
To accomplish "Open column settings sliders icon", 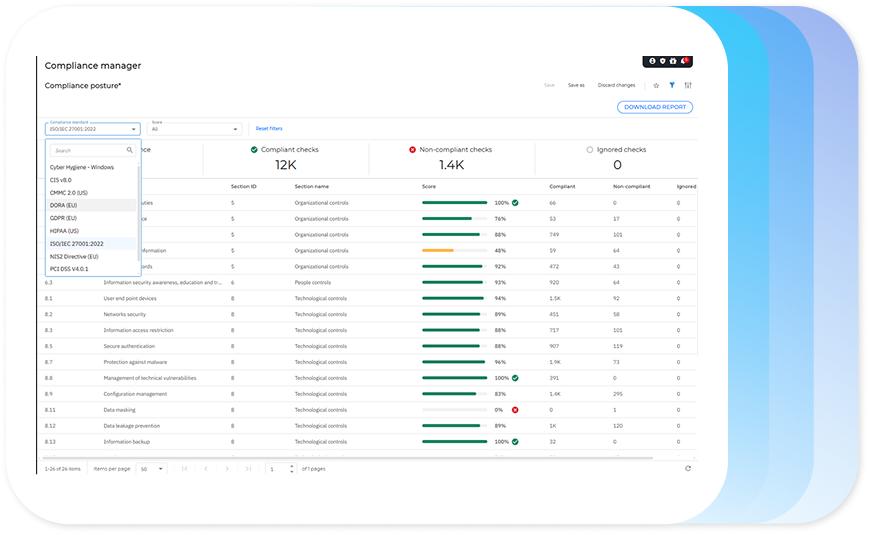I will tap(688, 86).
